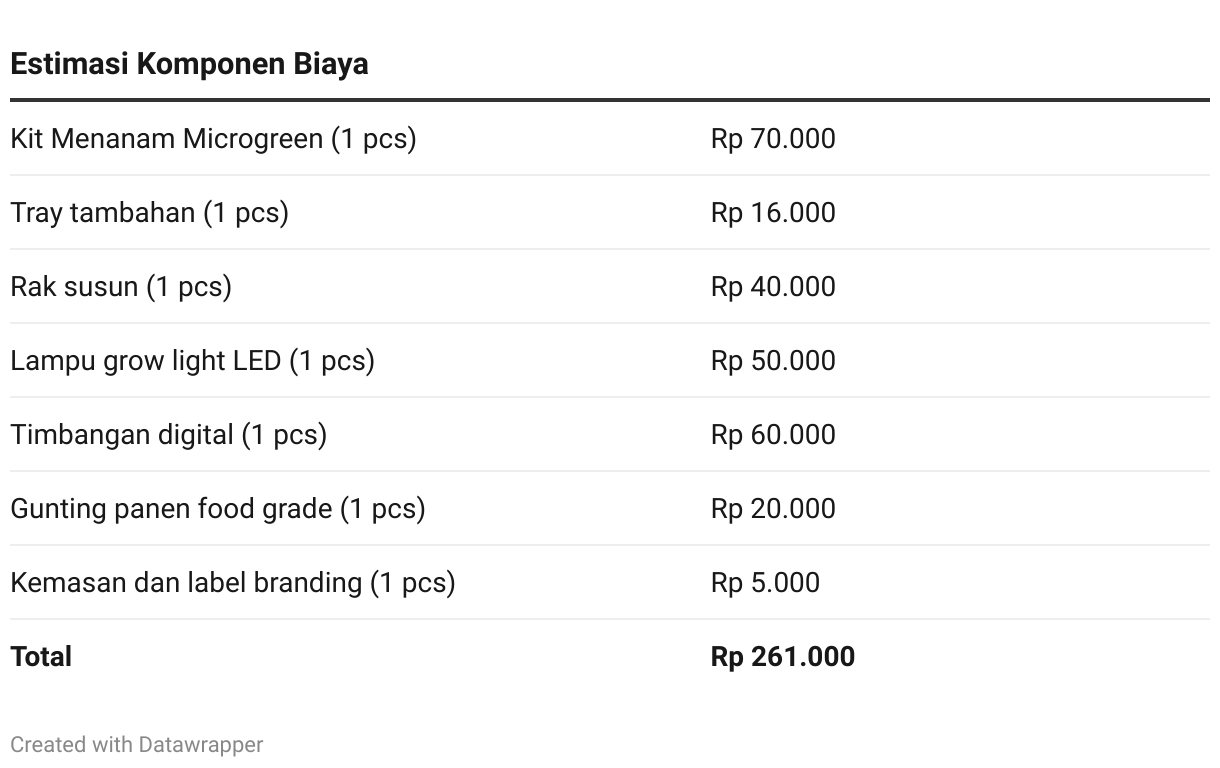Select the Timbangan digital item label

pos(168,434)
